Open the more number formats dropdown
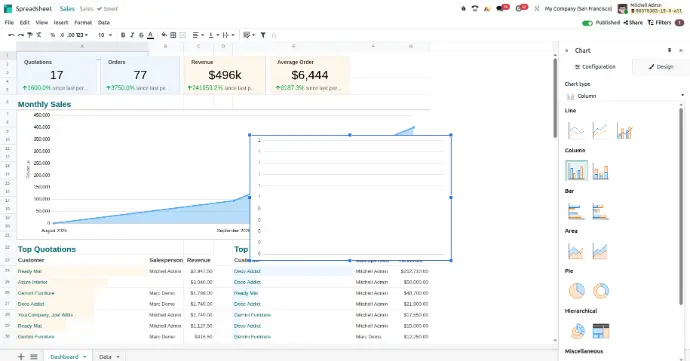The image size is (690, 361). (x=82, y=35)
